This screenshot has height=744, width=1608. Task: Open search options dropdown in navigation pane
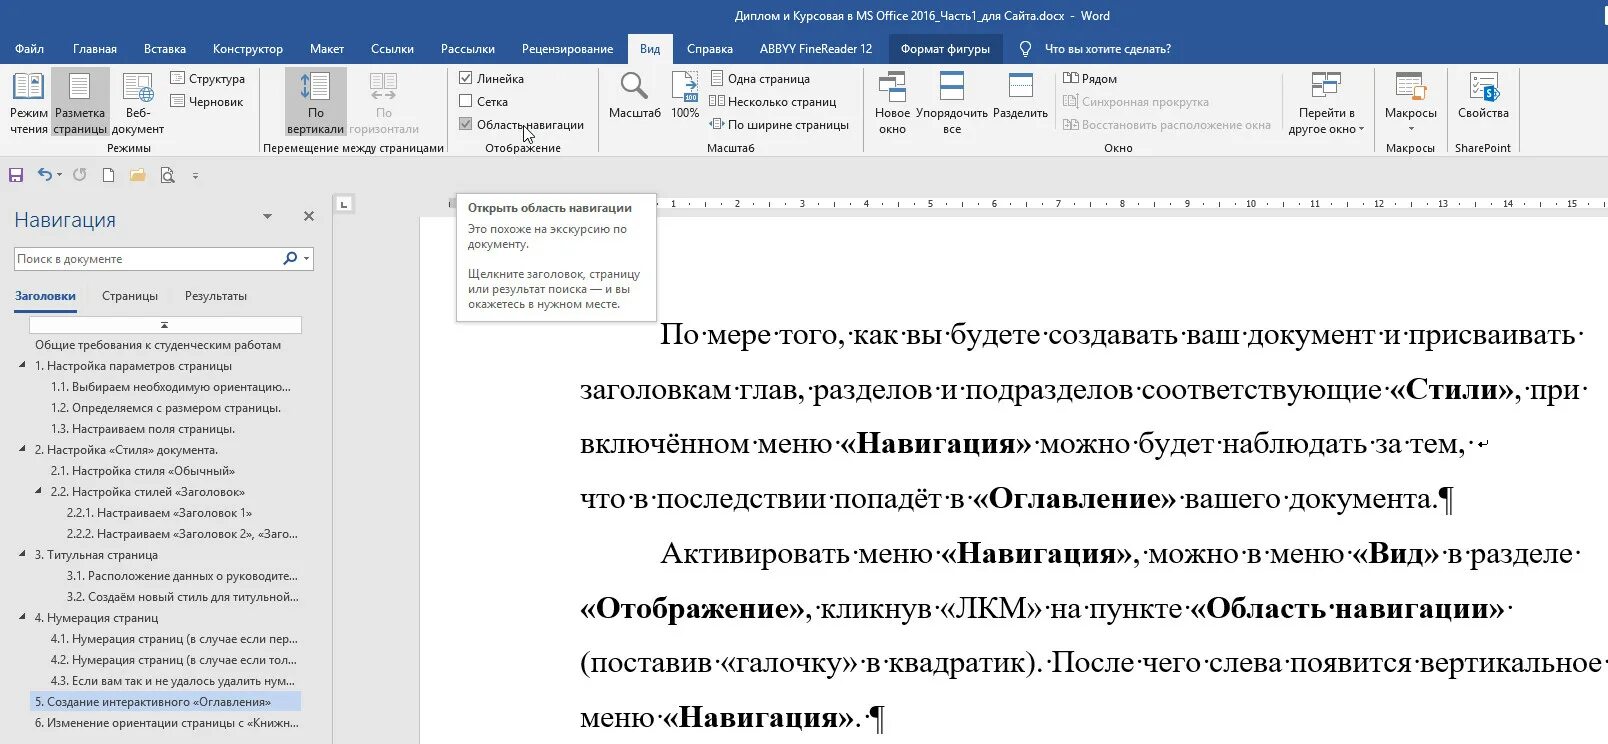click(306, 258)
